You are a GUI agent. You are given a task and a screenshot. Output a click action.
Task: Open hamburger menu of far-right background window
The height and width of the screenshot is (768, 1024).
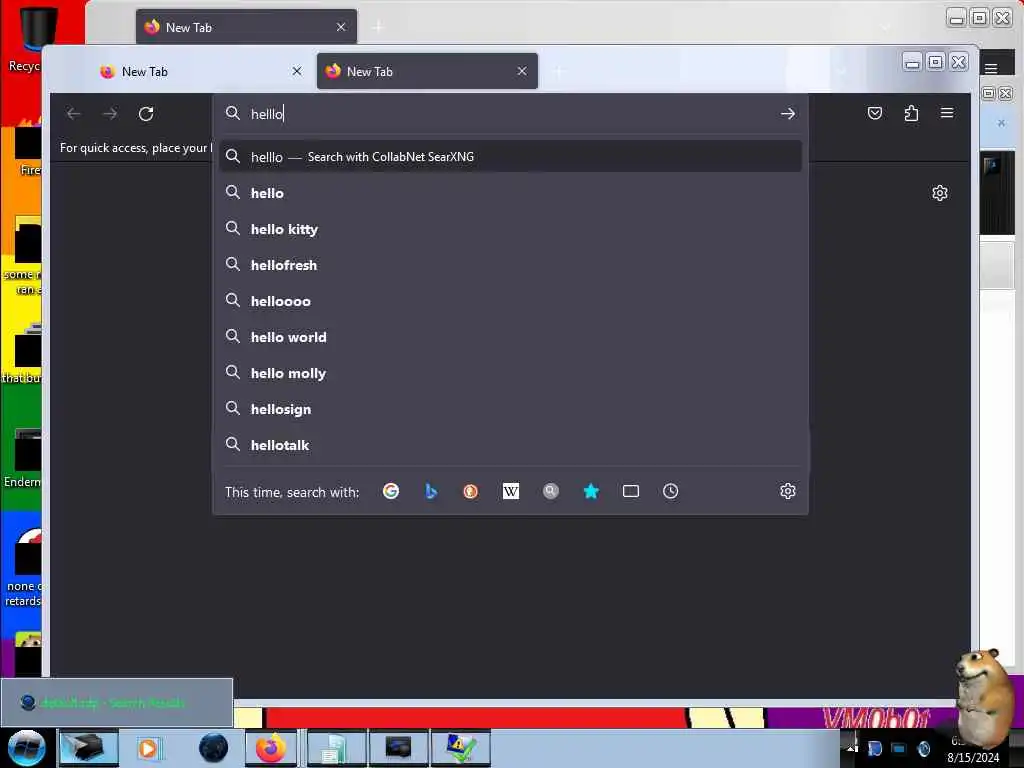click(x=991, y=69)
